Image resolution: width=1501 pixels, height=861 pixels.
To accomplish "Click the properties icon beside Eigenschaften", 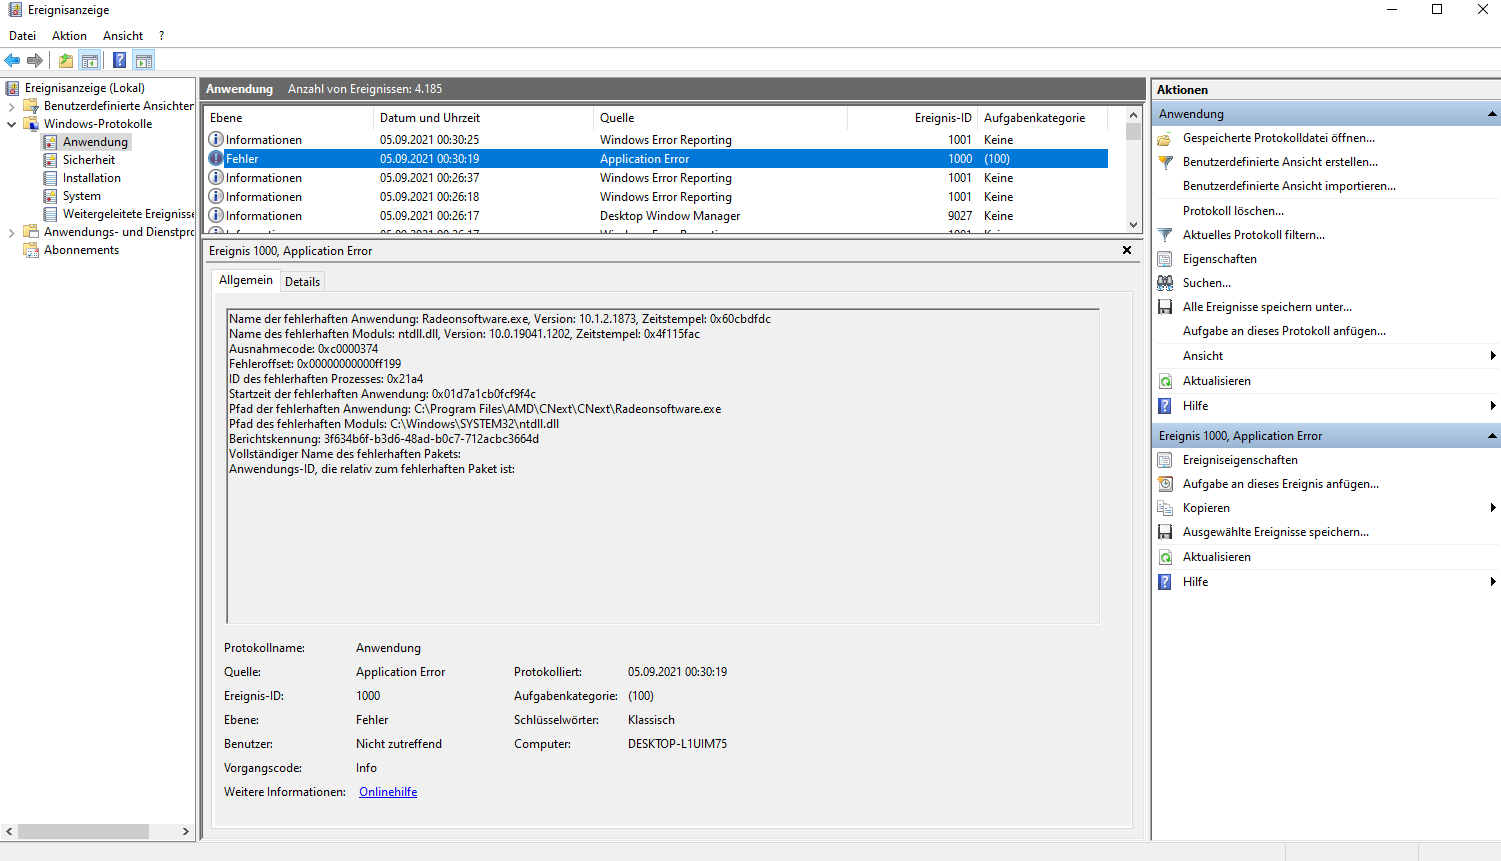I will pyautogui.click(x=1165, y=259).
